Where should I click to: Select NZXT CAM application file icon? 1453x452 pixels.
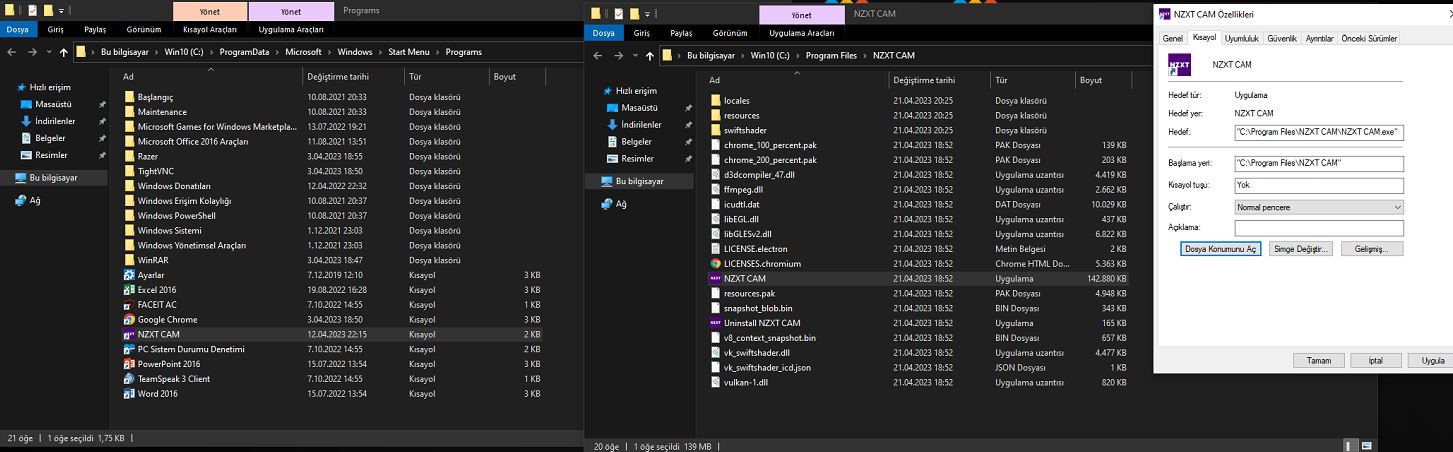(x=715, y=278)
